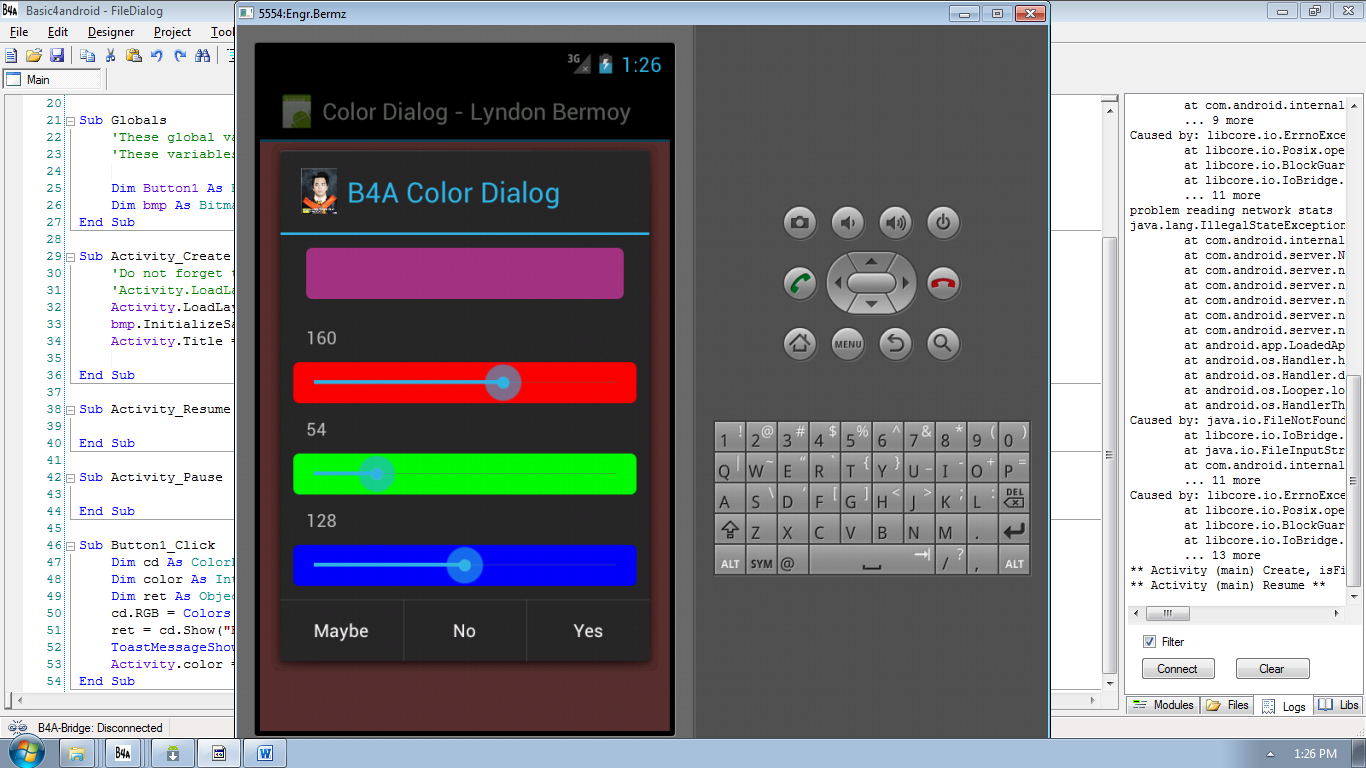Lower volume with emulator volume-down button
The image size is (1366, 768).
tap(847, 222)
